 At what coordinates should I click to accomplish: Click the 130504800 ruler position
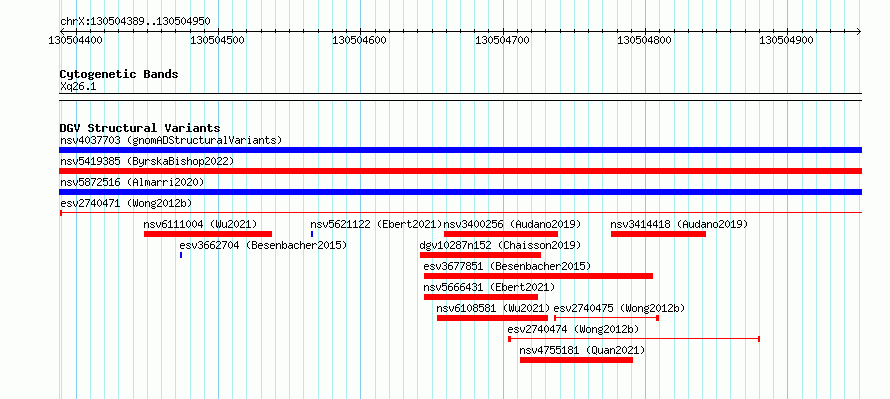pos(644,40)
